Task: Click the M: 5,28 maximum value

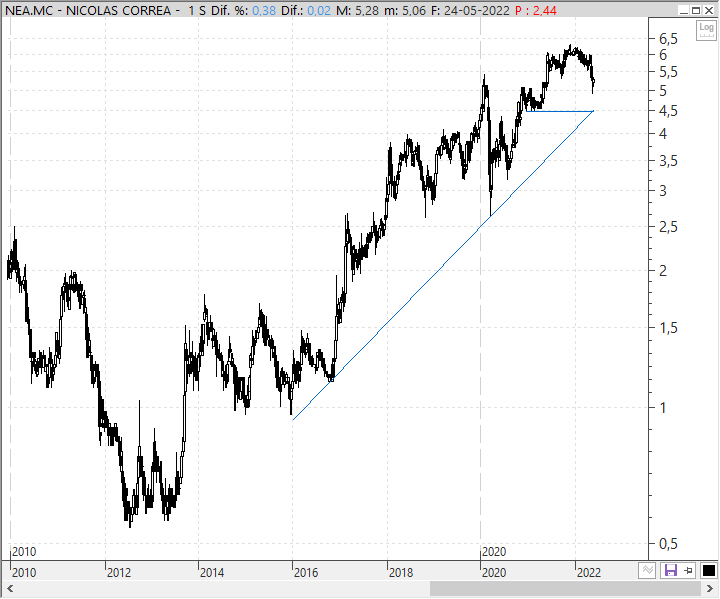Action: coord(357,10)
